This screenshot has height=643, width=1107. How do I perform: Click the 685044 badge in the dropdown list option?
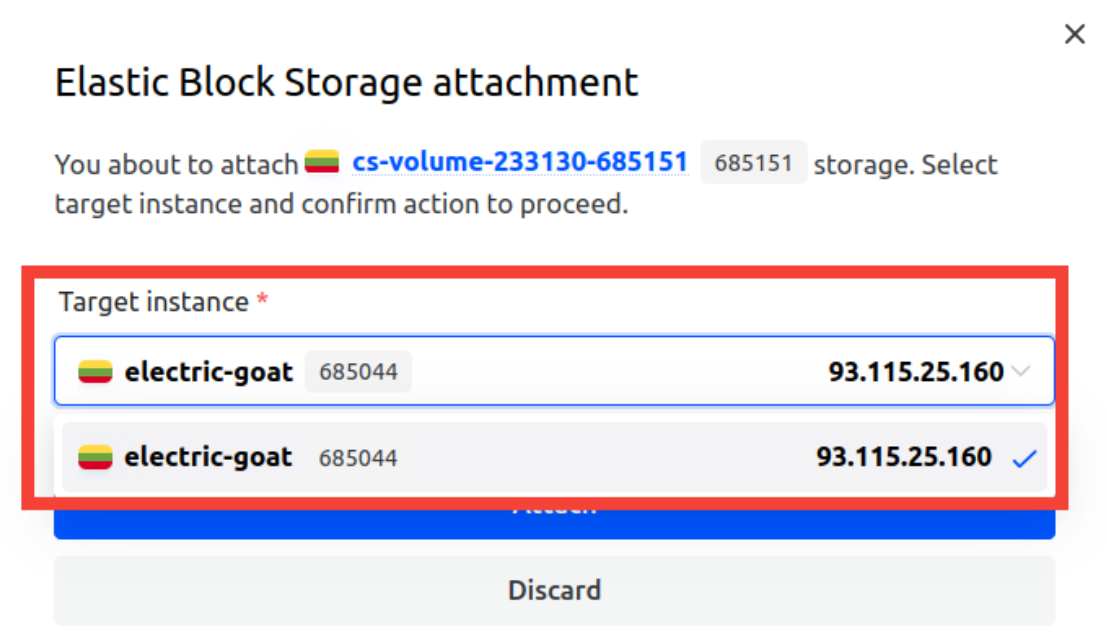(x=358, y=459)
